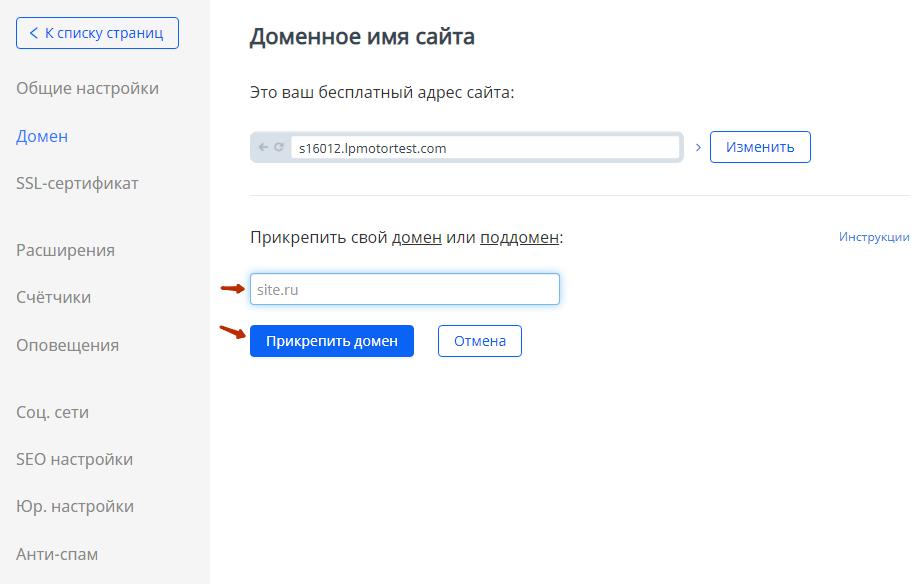
Task: Open Юр. настройки section
Action: pos(75,506)
